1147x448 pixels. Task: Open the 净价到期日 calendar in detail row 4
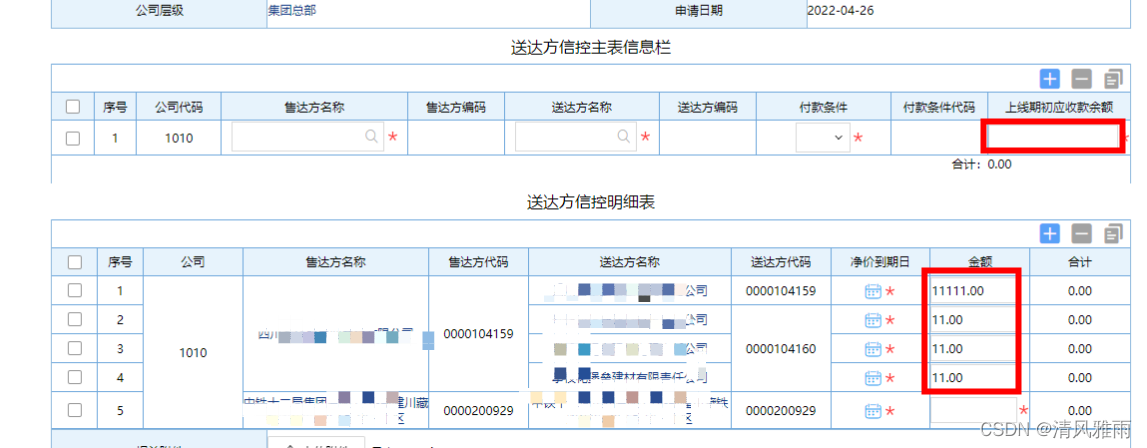pos(873,378)
